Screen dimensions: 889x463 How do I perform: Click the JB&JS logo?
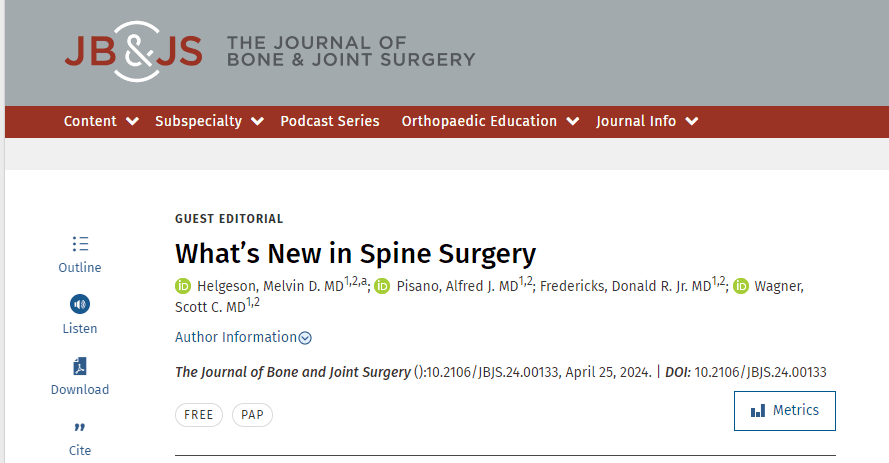coord(133,52)
